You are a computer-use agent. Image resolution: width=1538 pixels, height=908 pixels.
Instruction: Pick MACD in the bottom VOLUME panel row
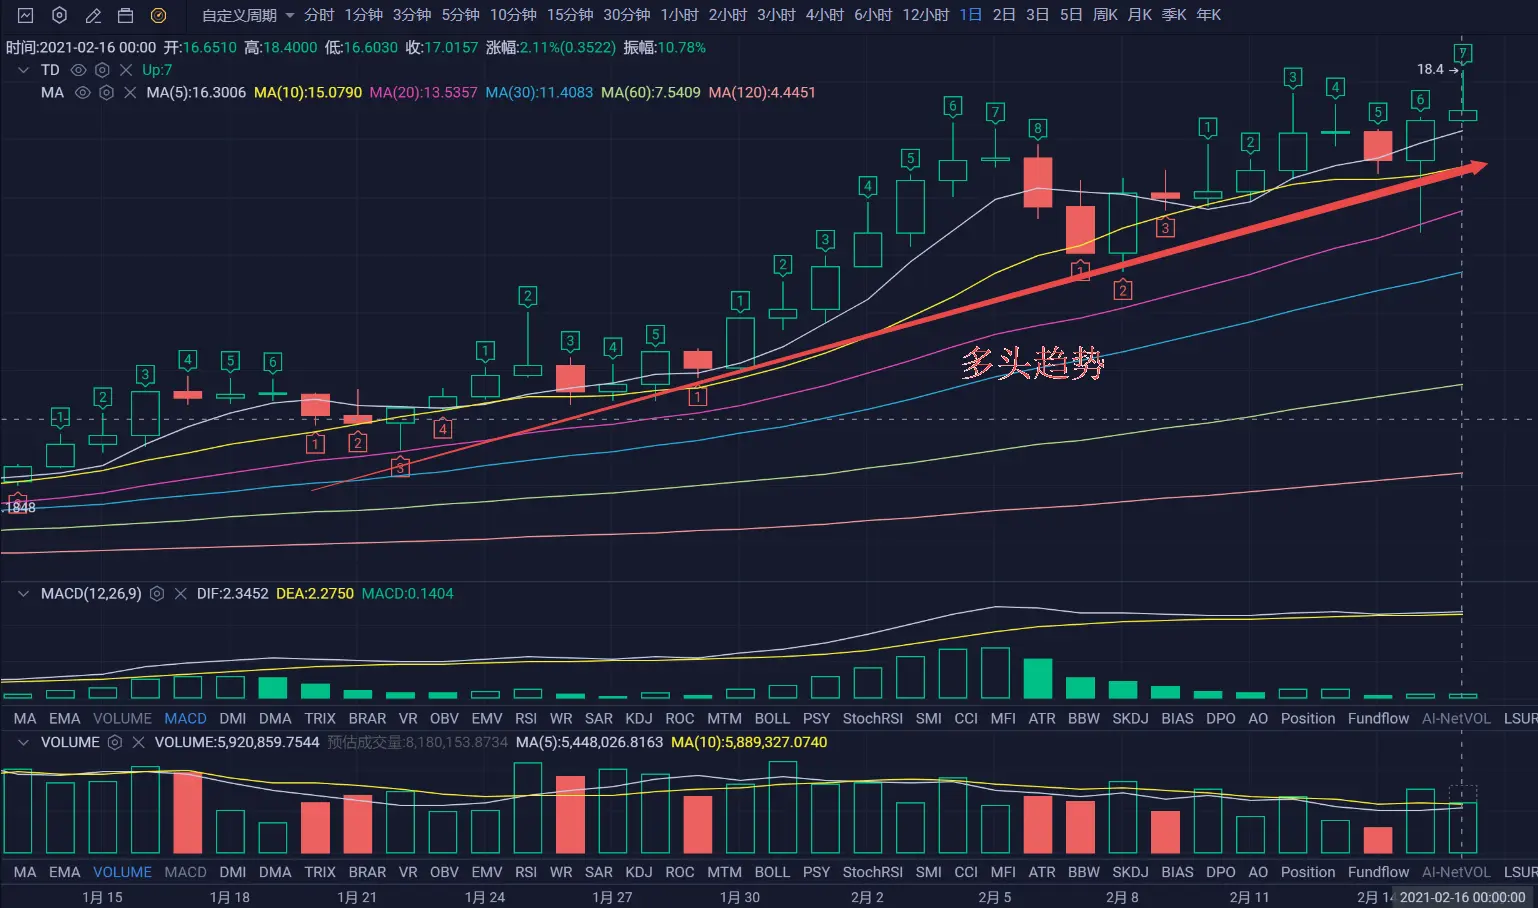point(185,873)
